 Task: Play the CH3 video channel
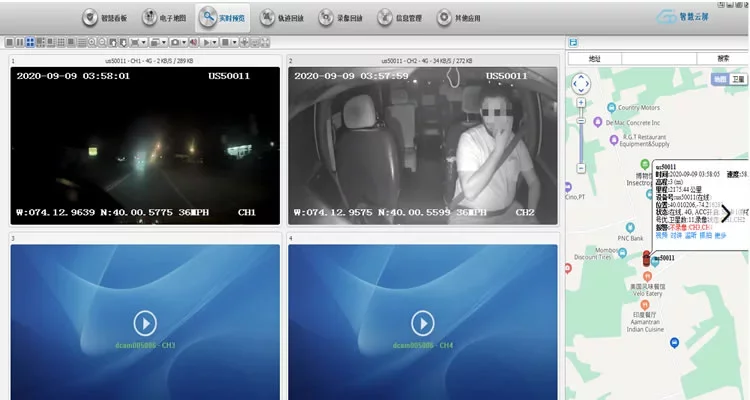pos(146,322)
